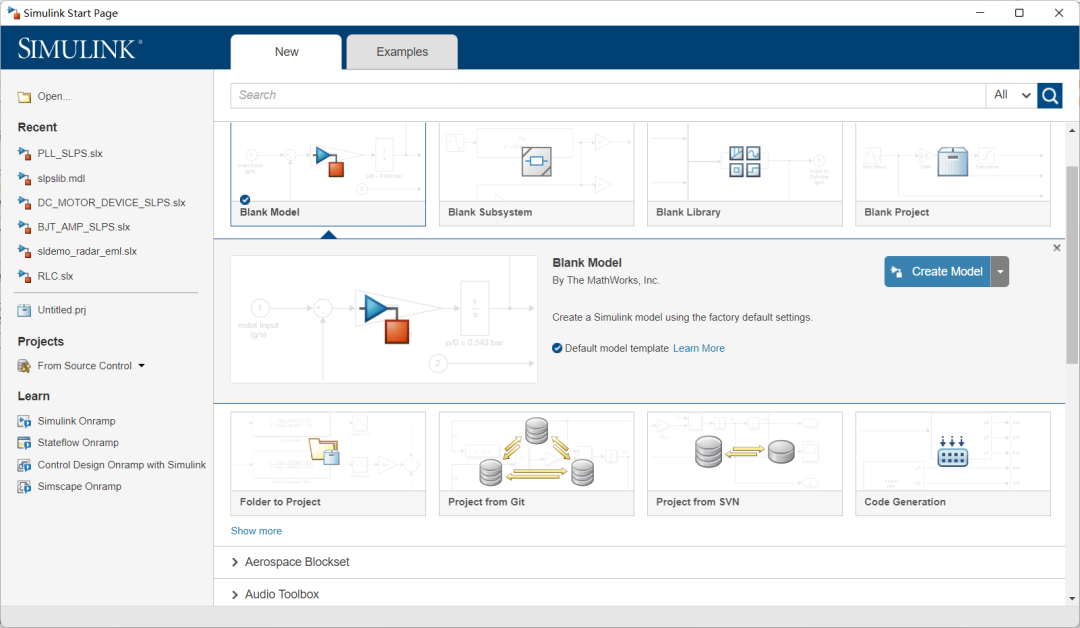The height and width of the screenshot is (628, 1080).
Task: Click the Open folder icon
Action: 24,96
